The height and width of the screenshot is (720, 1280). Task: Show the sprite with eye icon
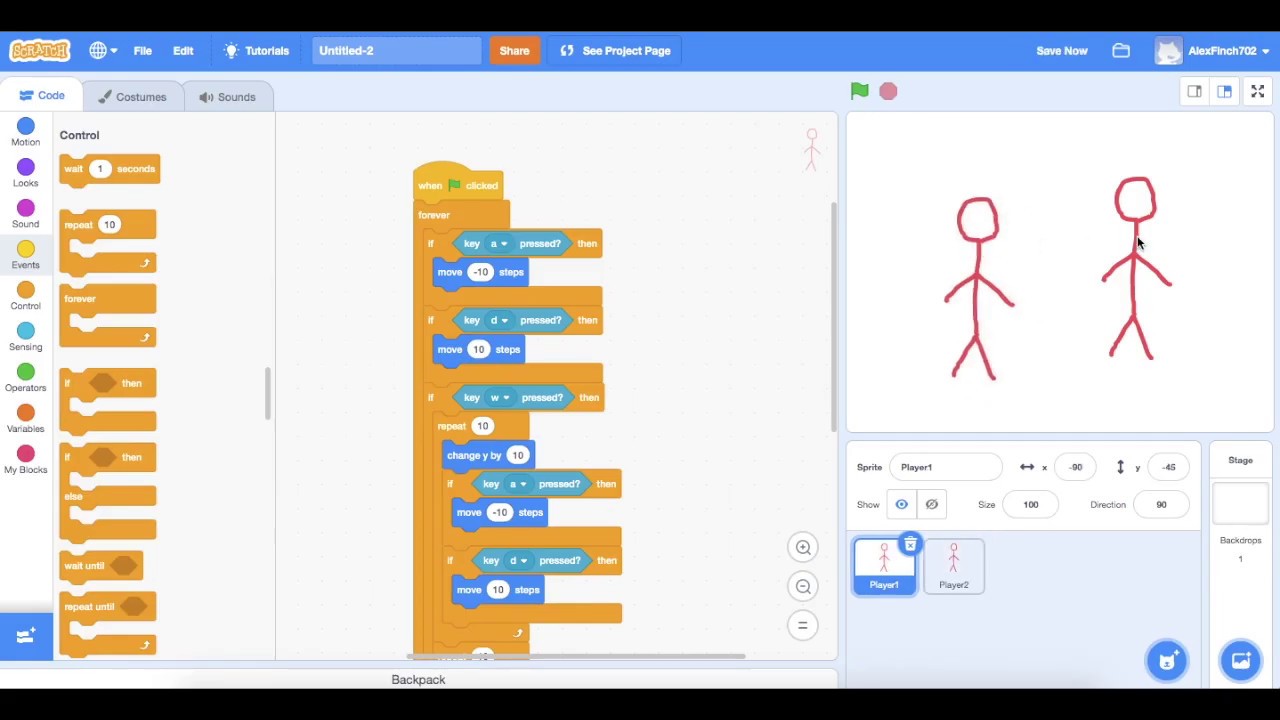tap(901, 504)
